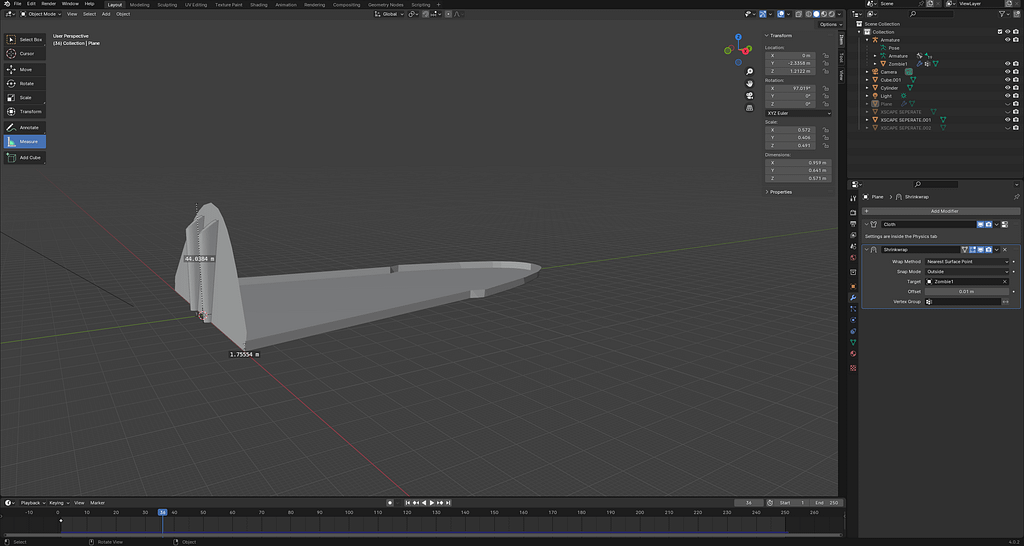1024x546 pixels.
Task: Open the Snap Mode dropdown
Action: point(968,271)
